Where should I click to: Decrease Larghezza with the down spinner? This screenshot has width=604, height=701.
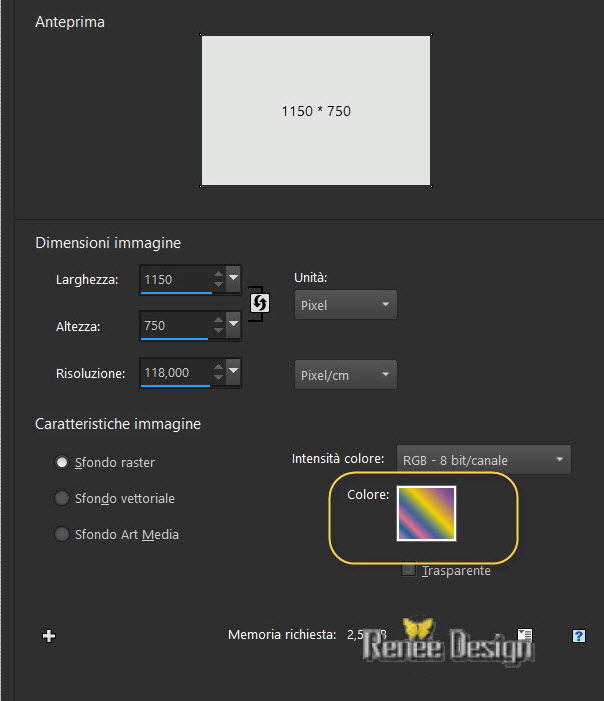(x=218, y=284)
